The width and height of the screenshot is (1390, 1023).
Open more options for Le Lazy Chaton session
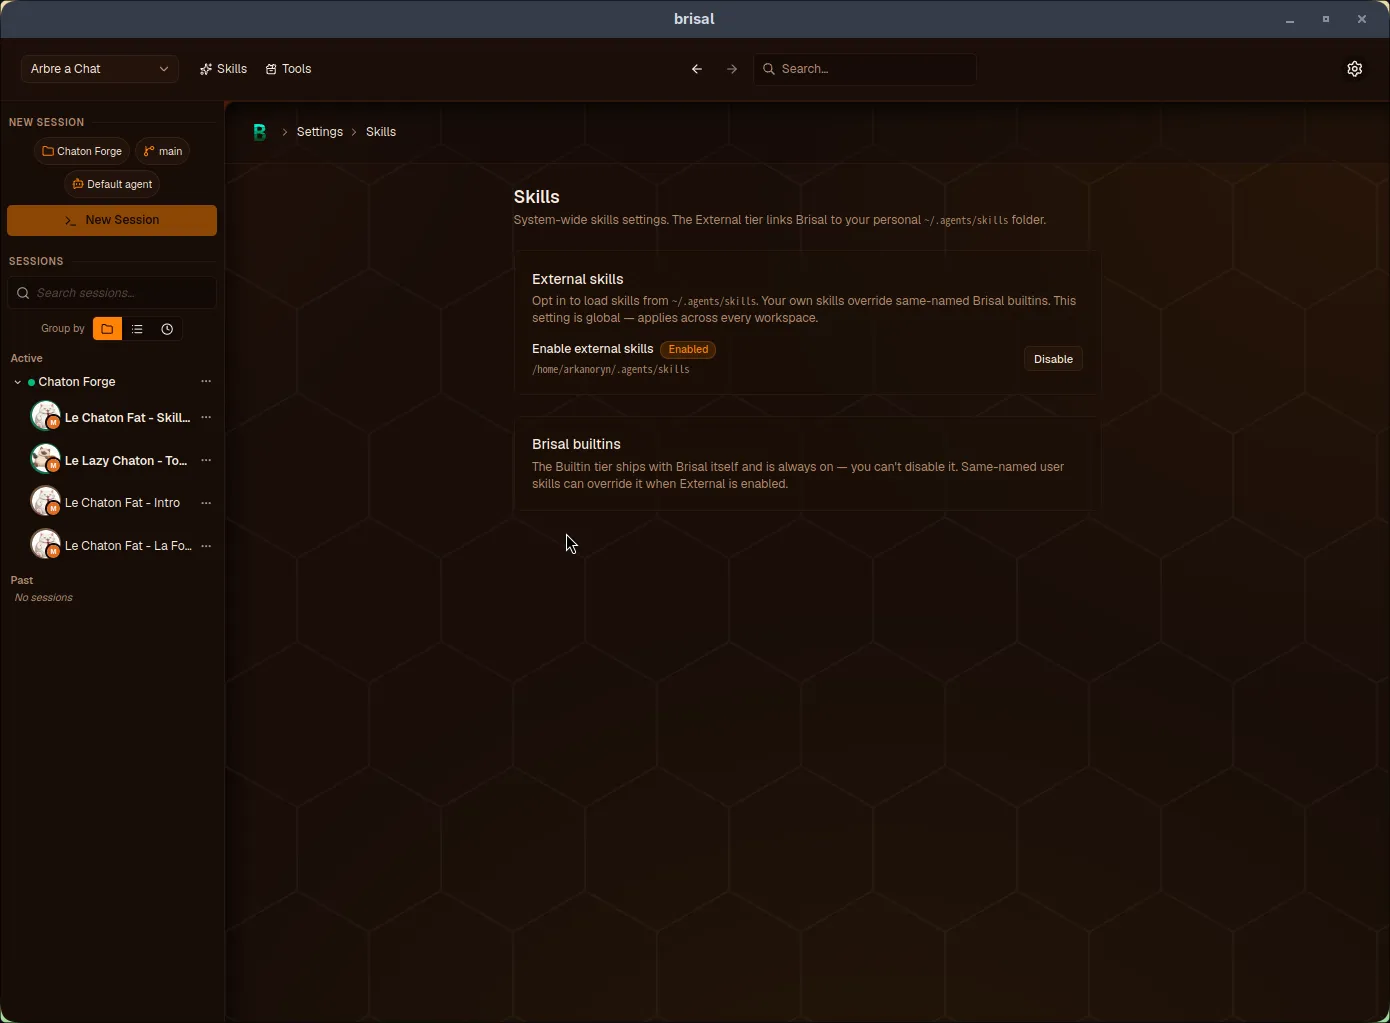[206, 460]
